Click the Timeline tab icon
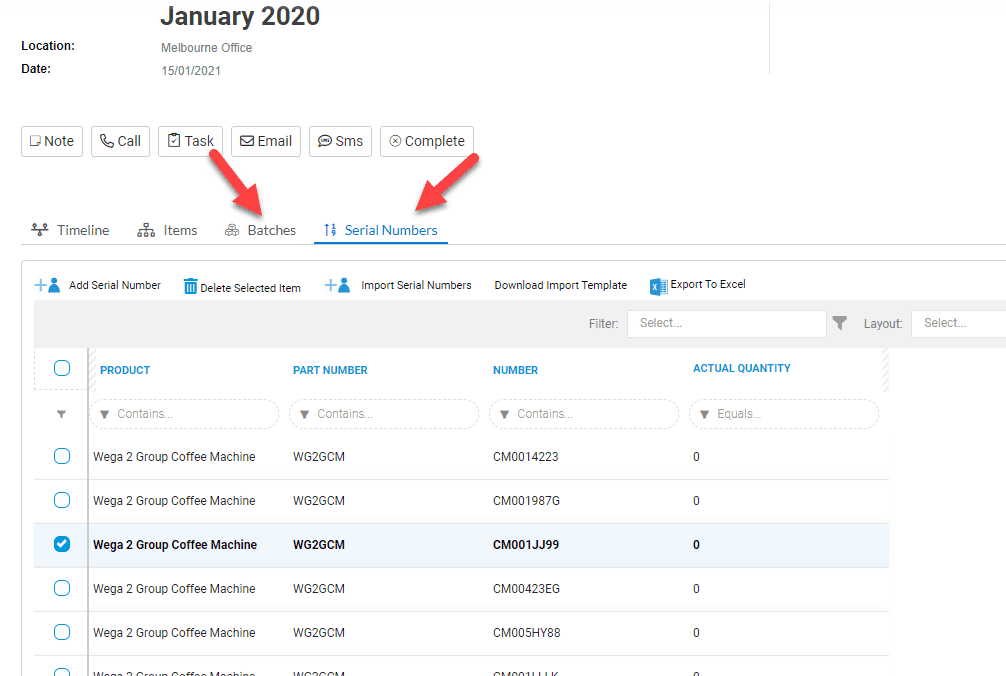 tap(40, 230)
